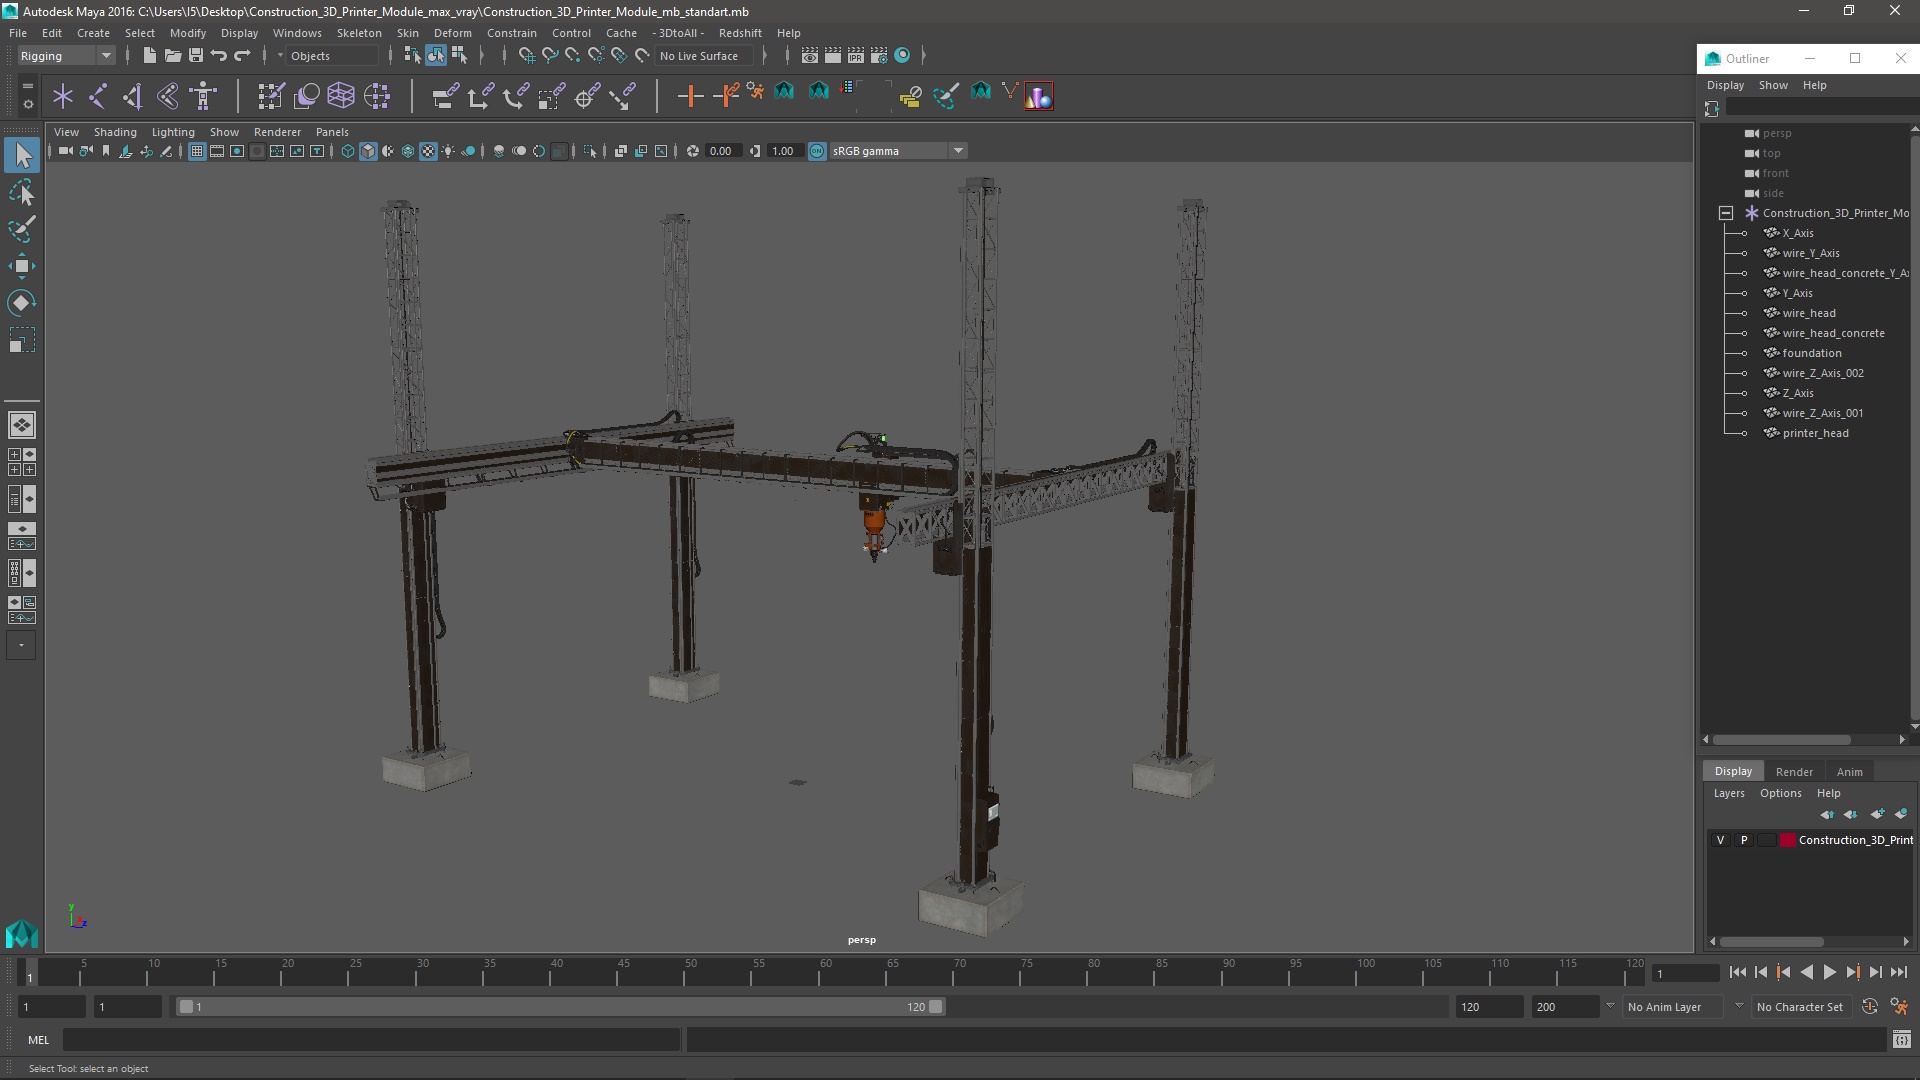Image resolution: width=1920 pixels, height=1080 pixels.
Task: Click the Human IK skeleton shelf icon
Action: tap(204, 96)
